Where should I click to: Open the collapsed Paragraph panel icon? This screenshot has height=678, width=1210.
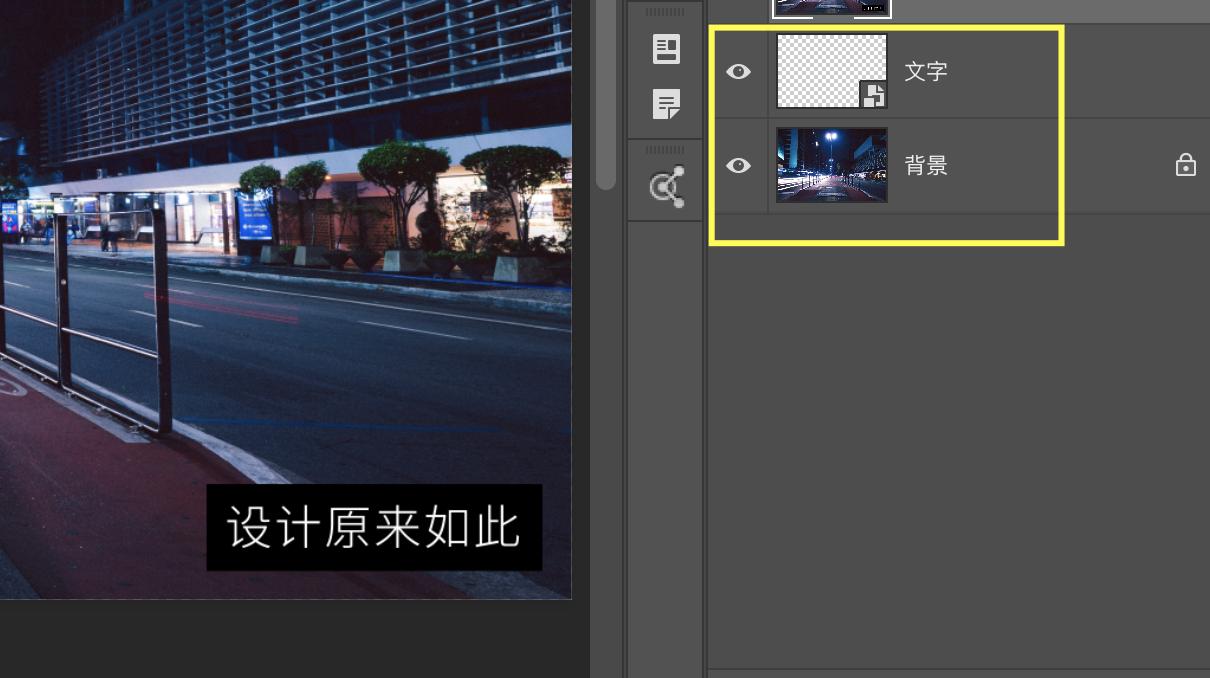coord(665,104)
